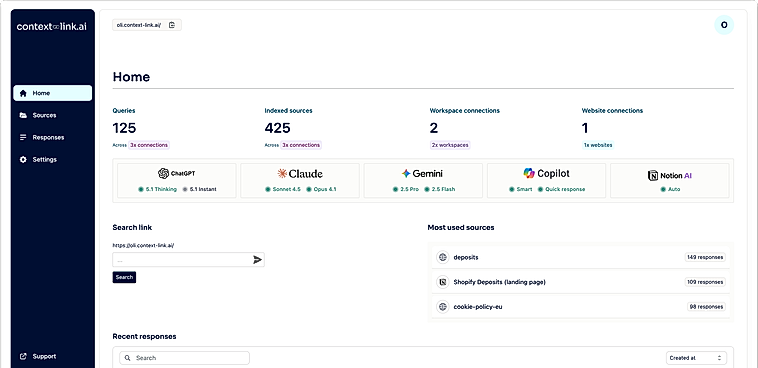Click the context-link.ai logo
This screenshot has height=368, width=758.
click(x=52, y=27)
